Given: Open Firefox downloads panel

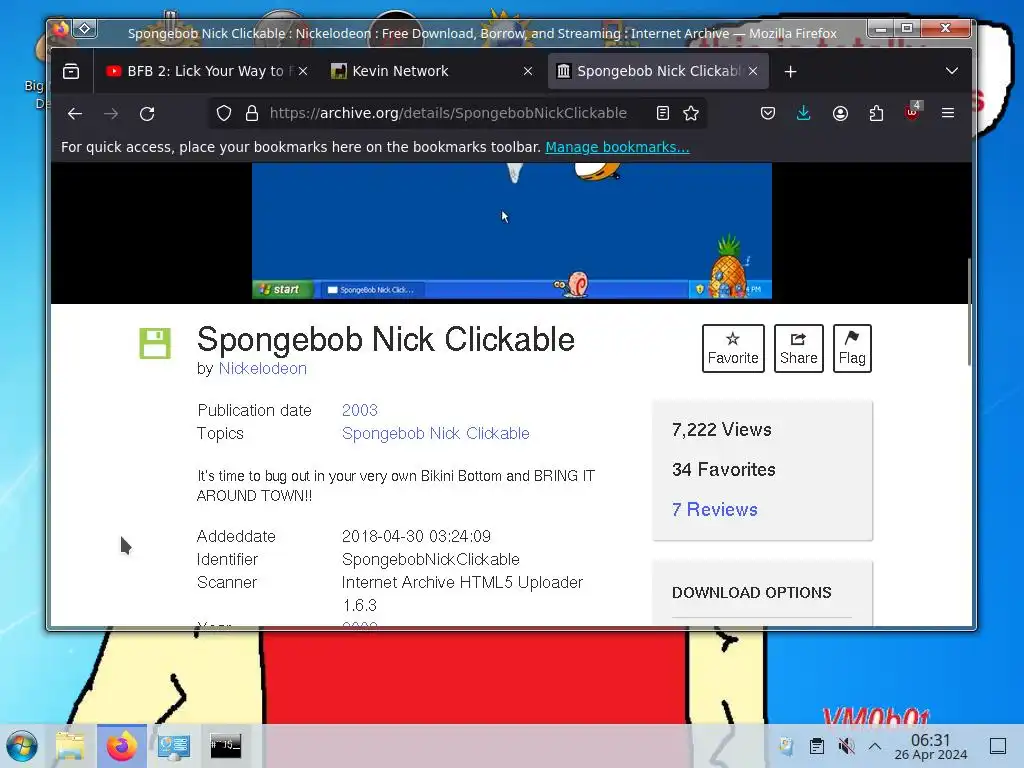Looking at the screenshot, I should pos(804,114).
